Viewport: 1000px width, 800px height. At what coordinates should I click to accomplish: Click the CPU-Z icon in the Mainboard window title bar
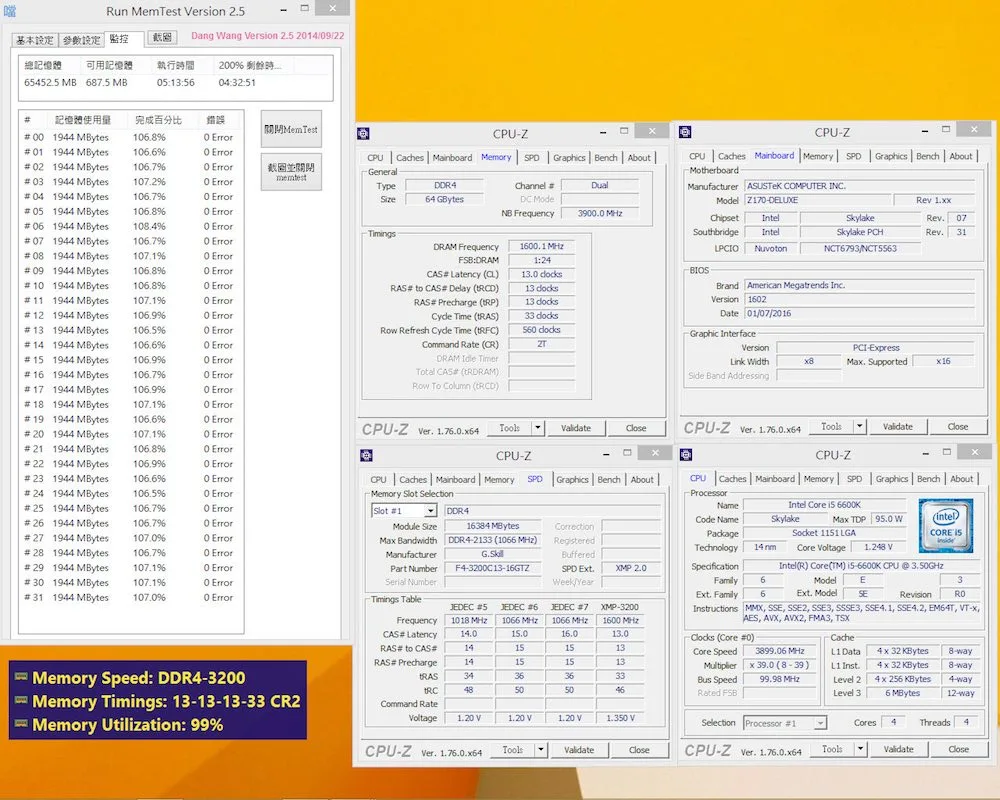pos(686,132)
